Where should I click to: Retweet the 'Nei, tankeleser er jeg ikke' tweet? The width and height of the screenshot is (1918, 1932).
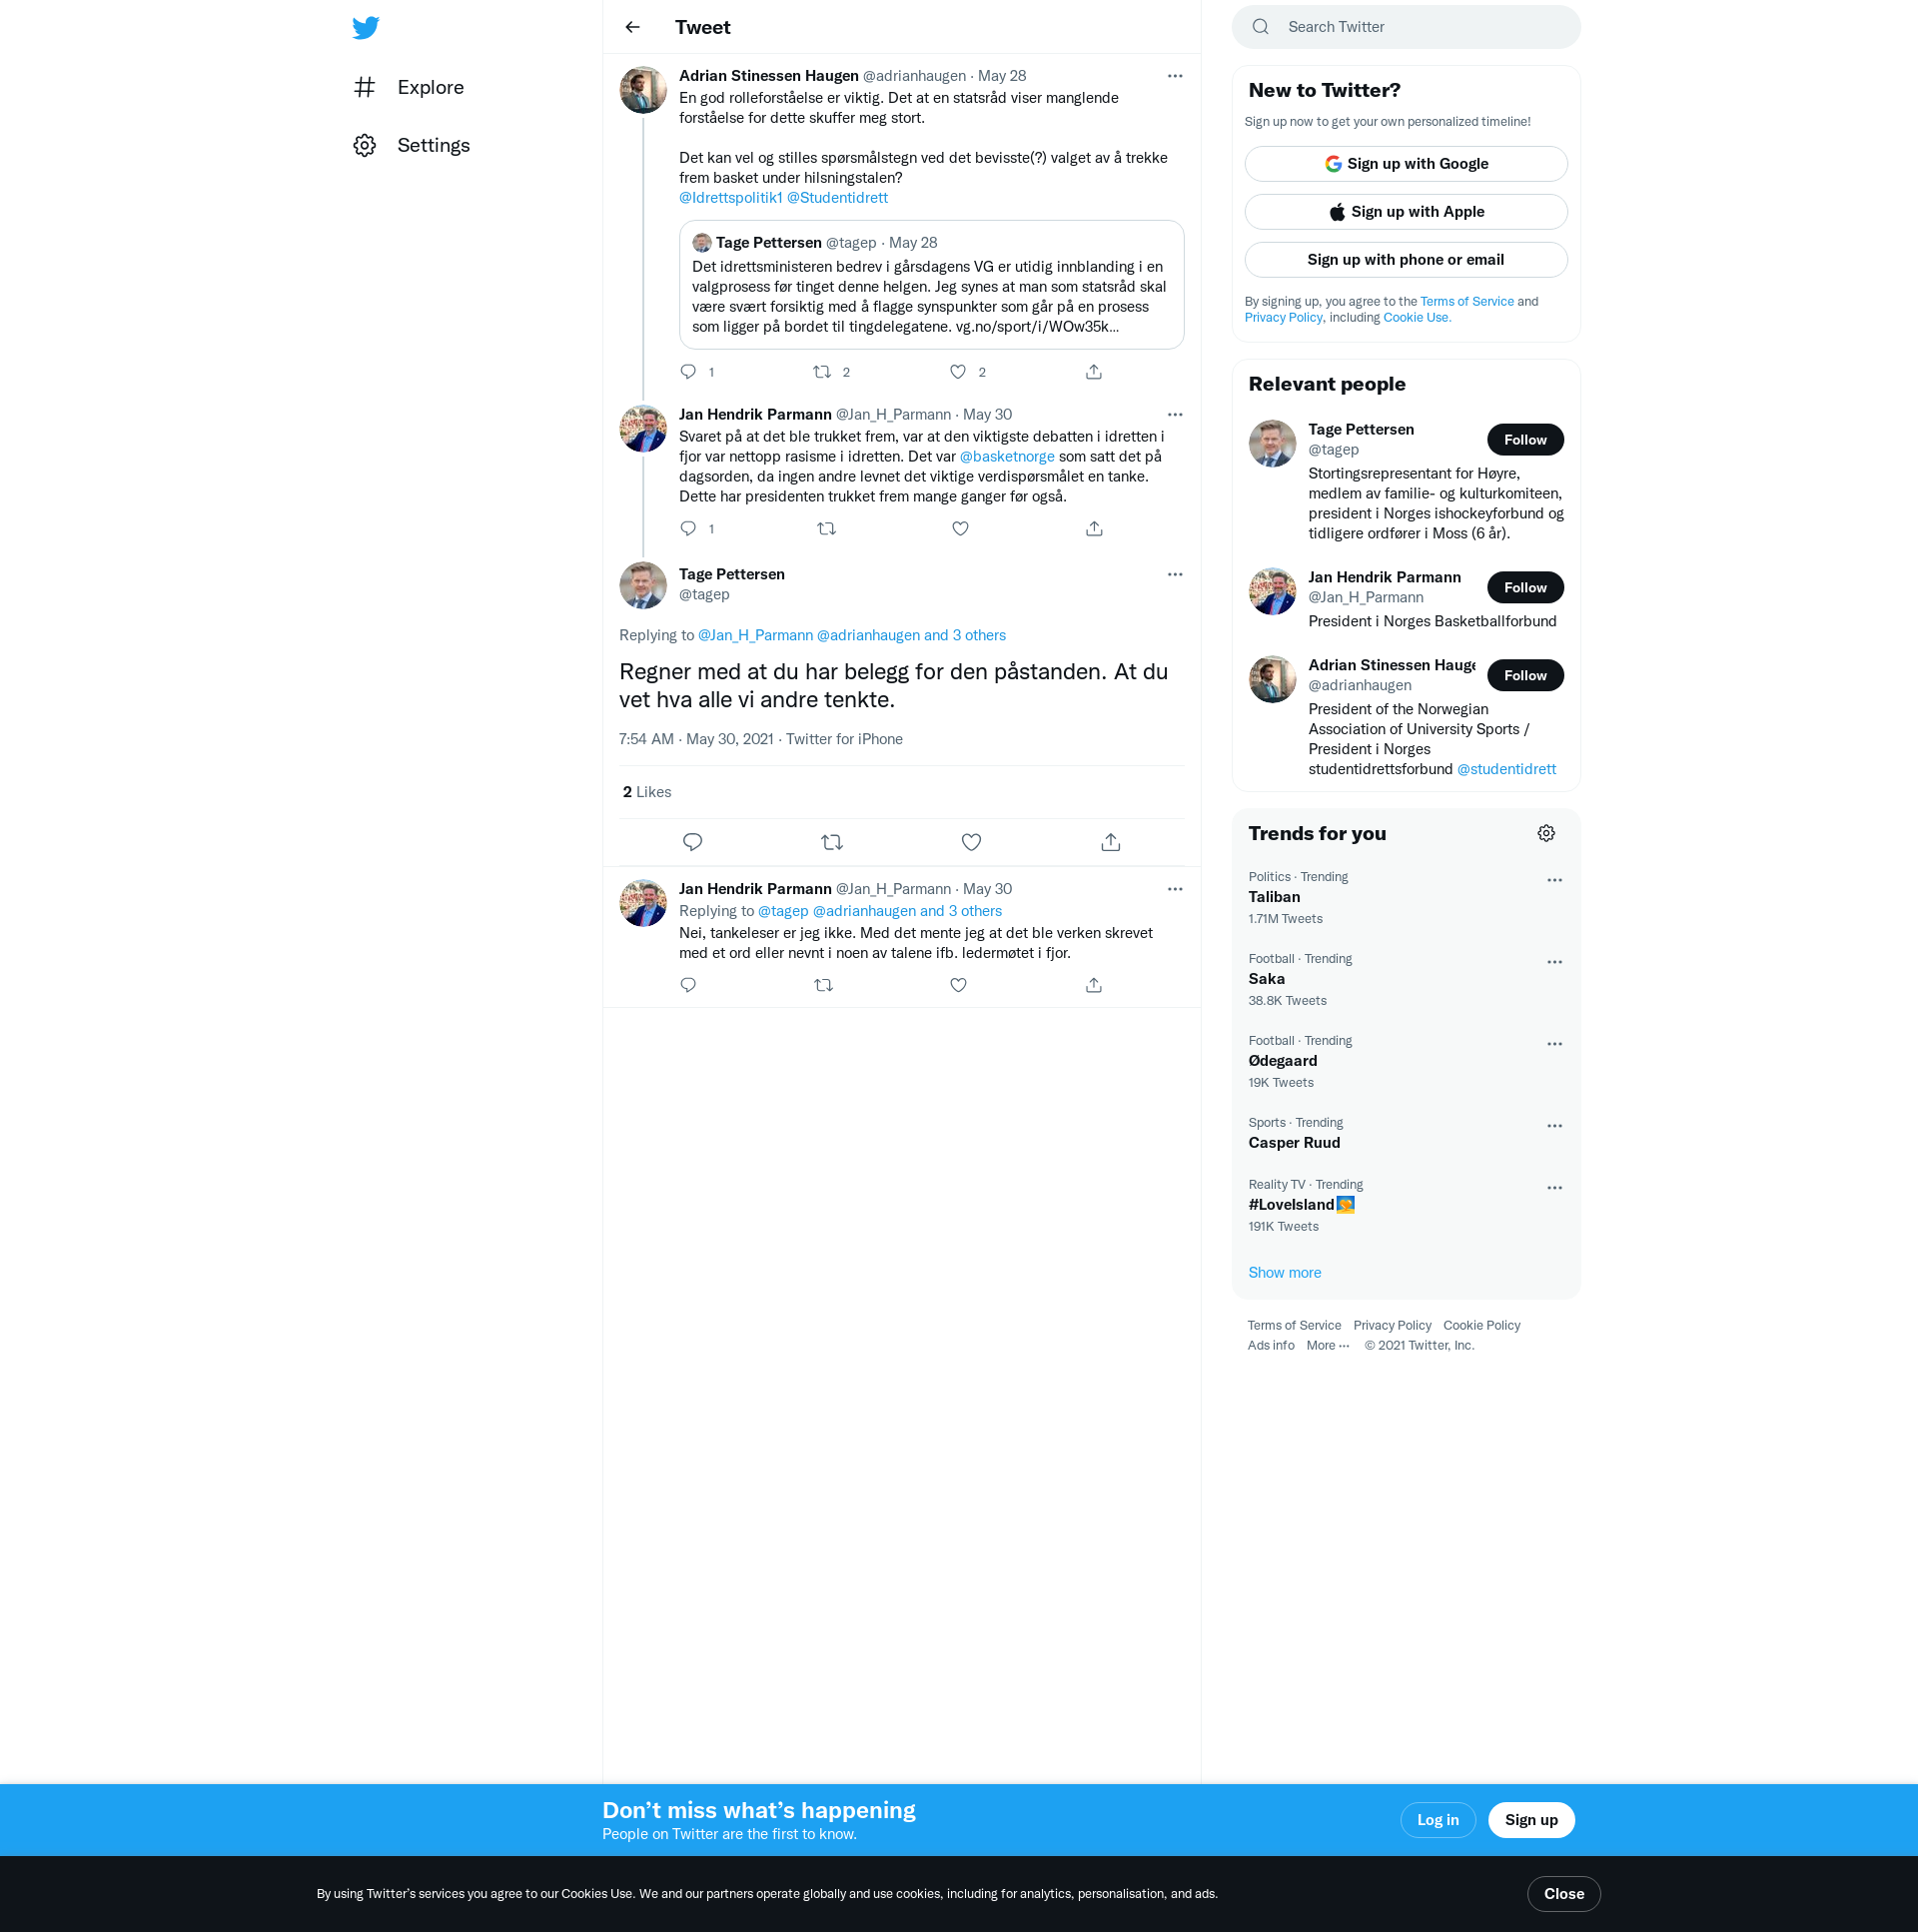[x=823, y=985]
